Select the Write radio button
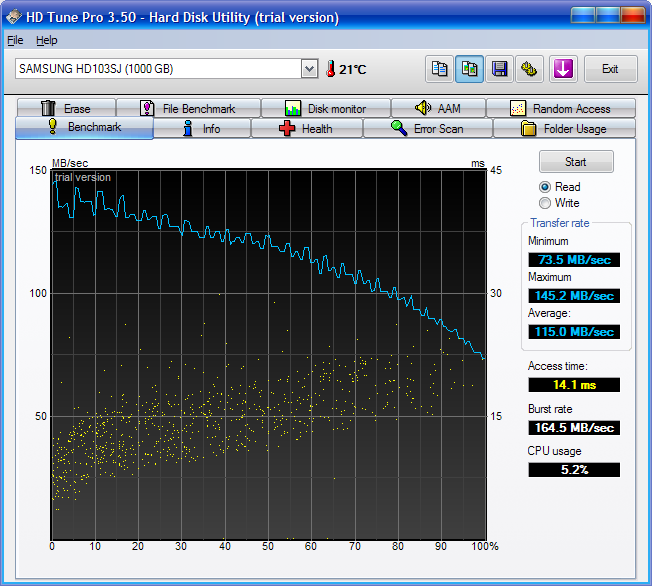Screen dimensions: 652x586 pos(545,203)
